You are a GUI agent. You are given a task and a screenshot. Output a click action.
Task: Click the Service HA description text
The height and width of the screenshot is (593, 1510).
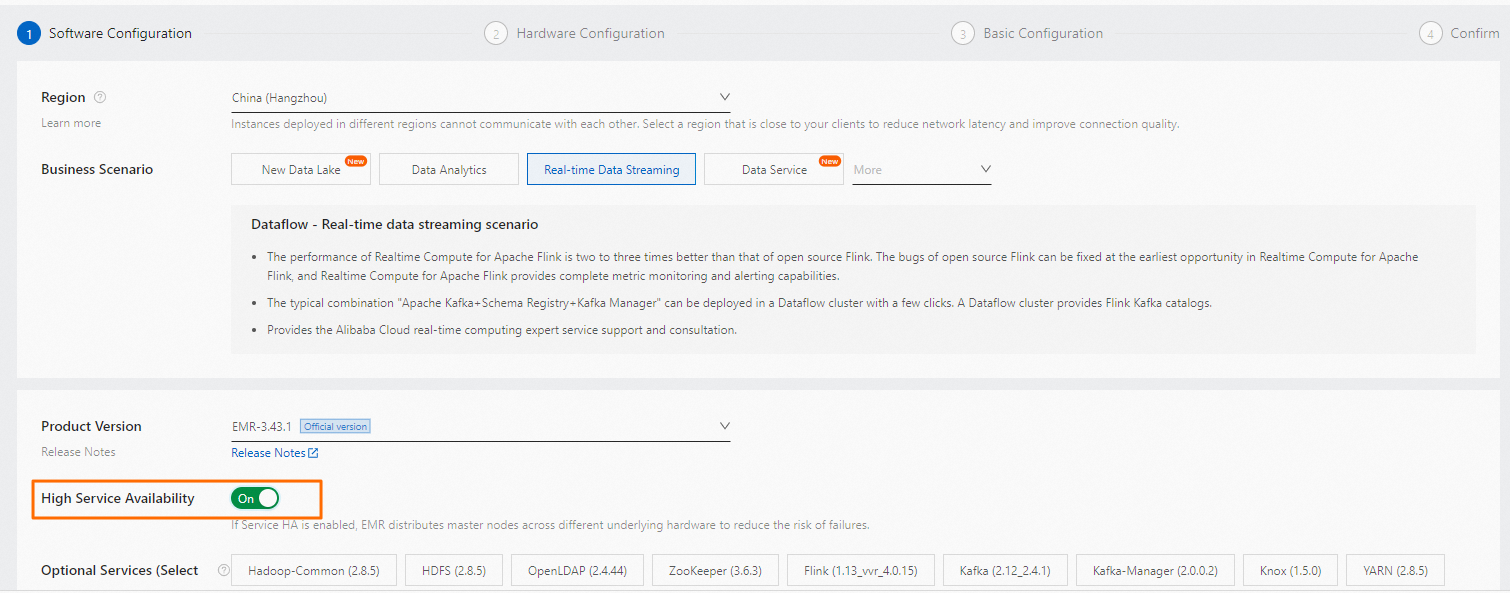[551, 524]
